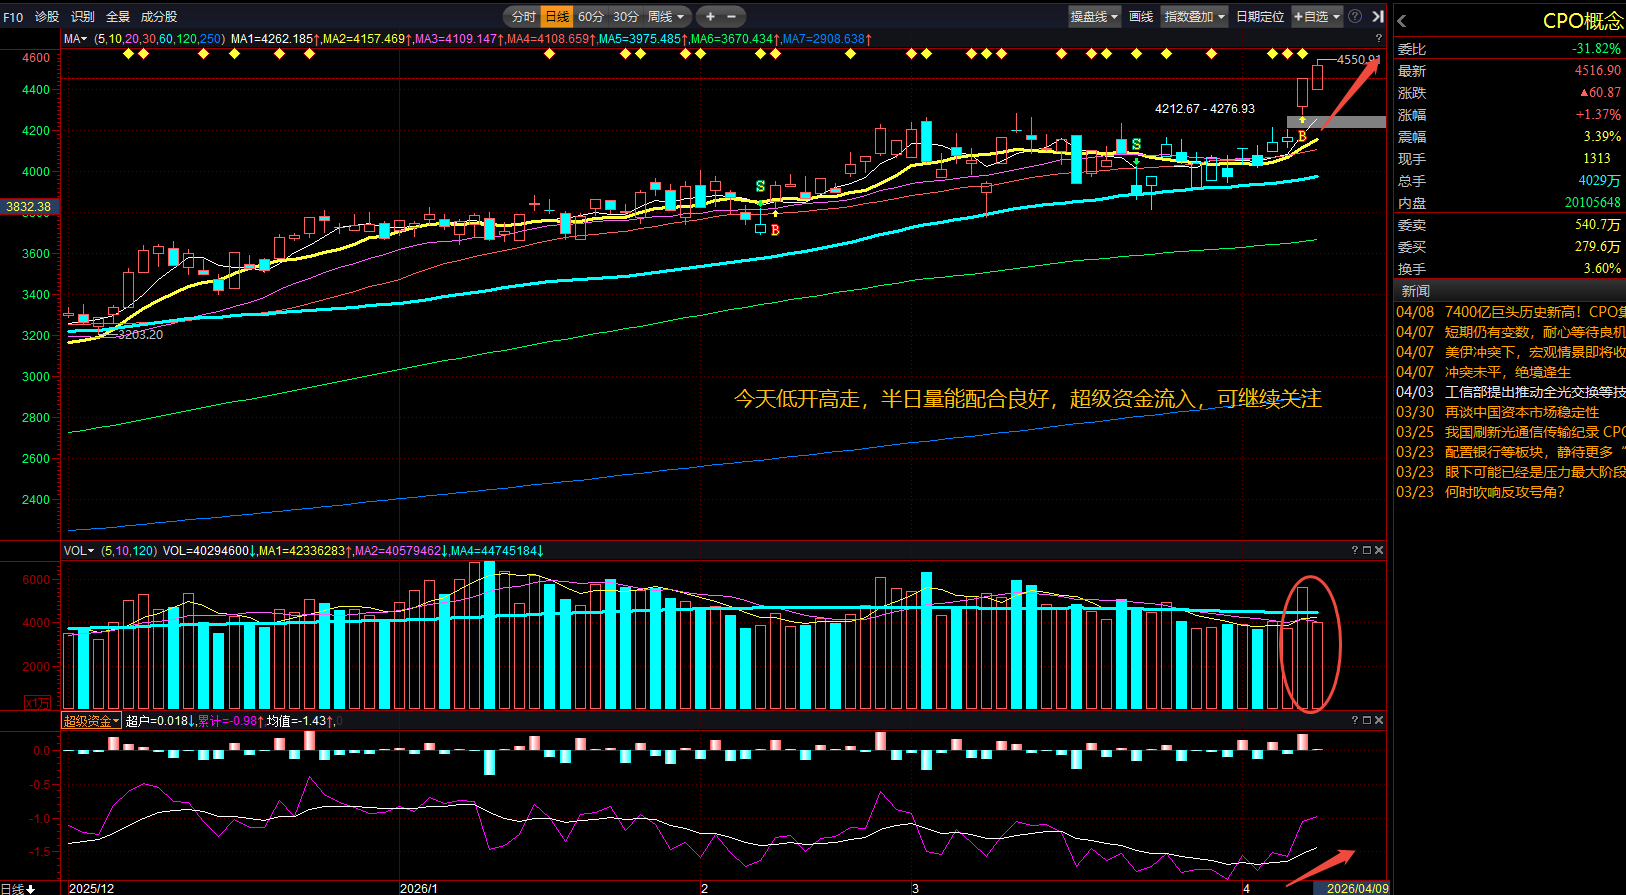Zoom in chart with plus button
This screenshot has height=895, width=1626.
coord(710,17)
